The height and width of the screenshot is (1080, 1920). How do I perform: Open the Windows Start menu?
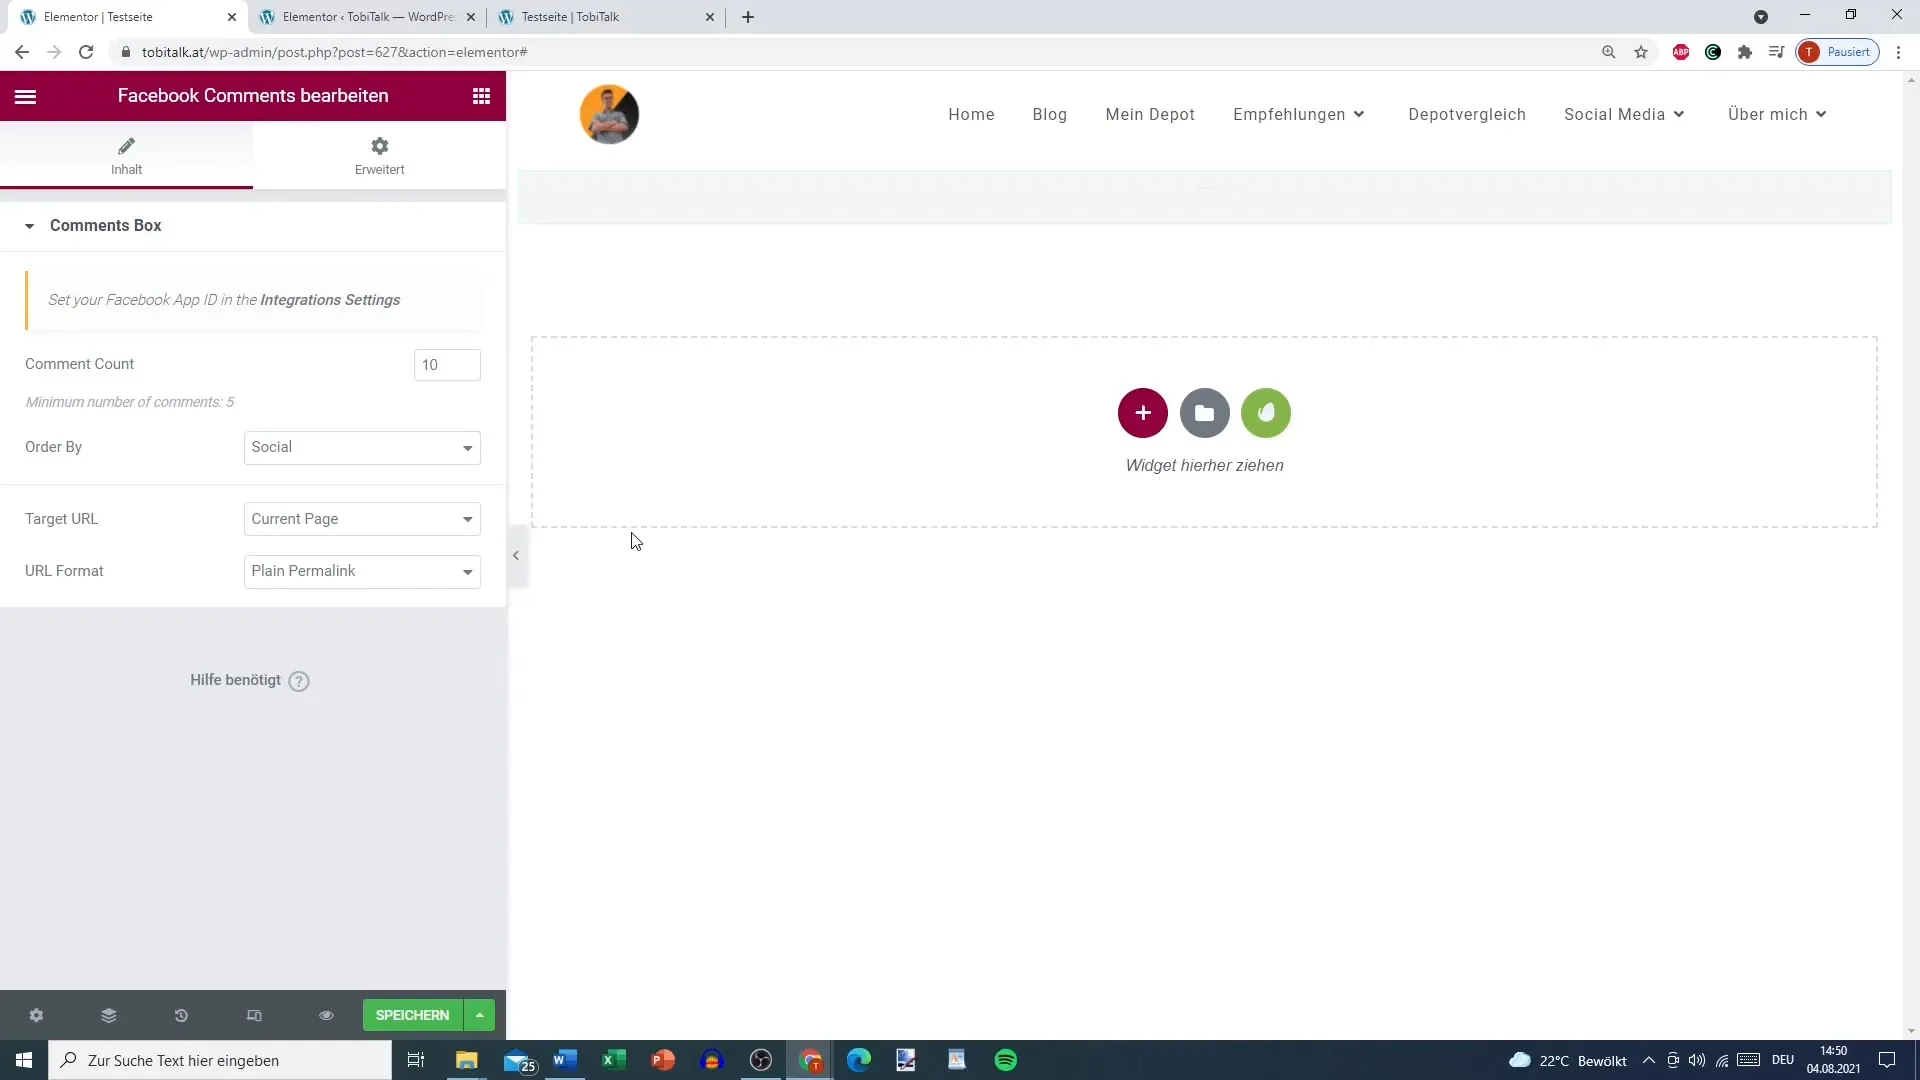(24, 1060)
